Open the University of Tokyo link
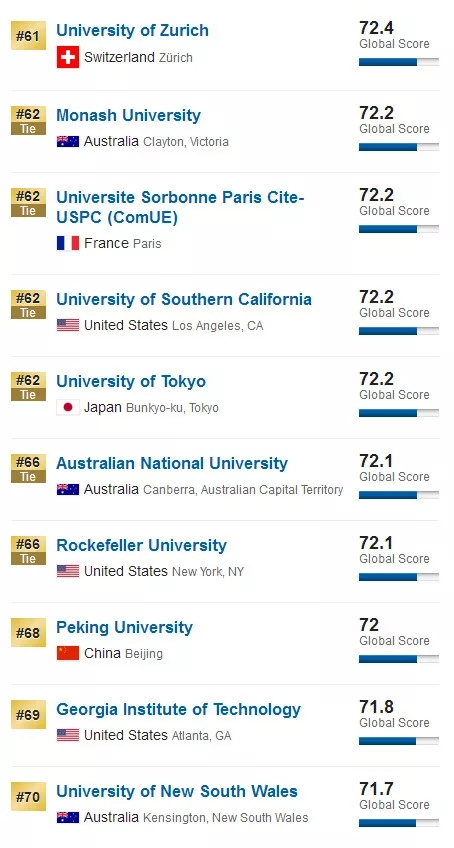 [131, 381]
